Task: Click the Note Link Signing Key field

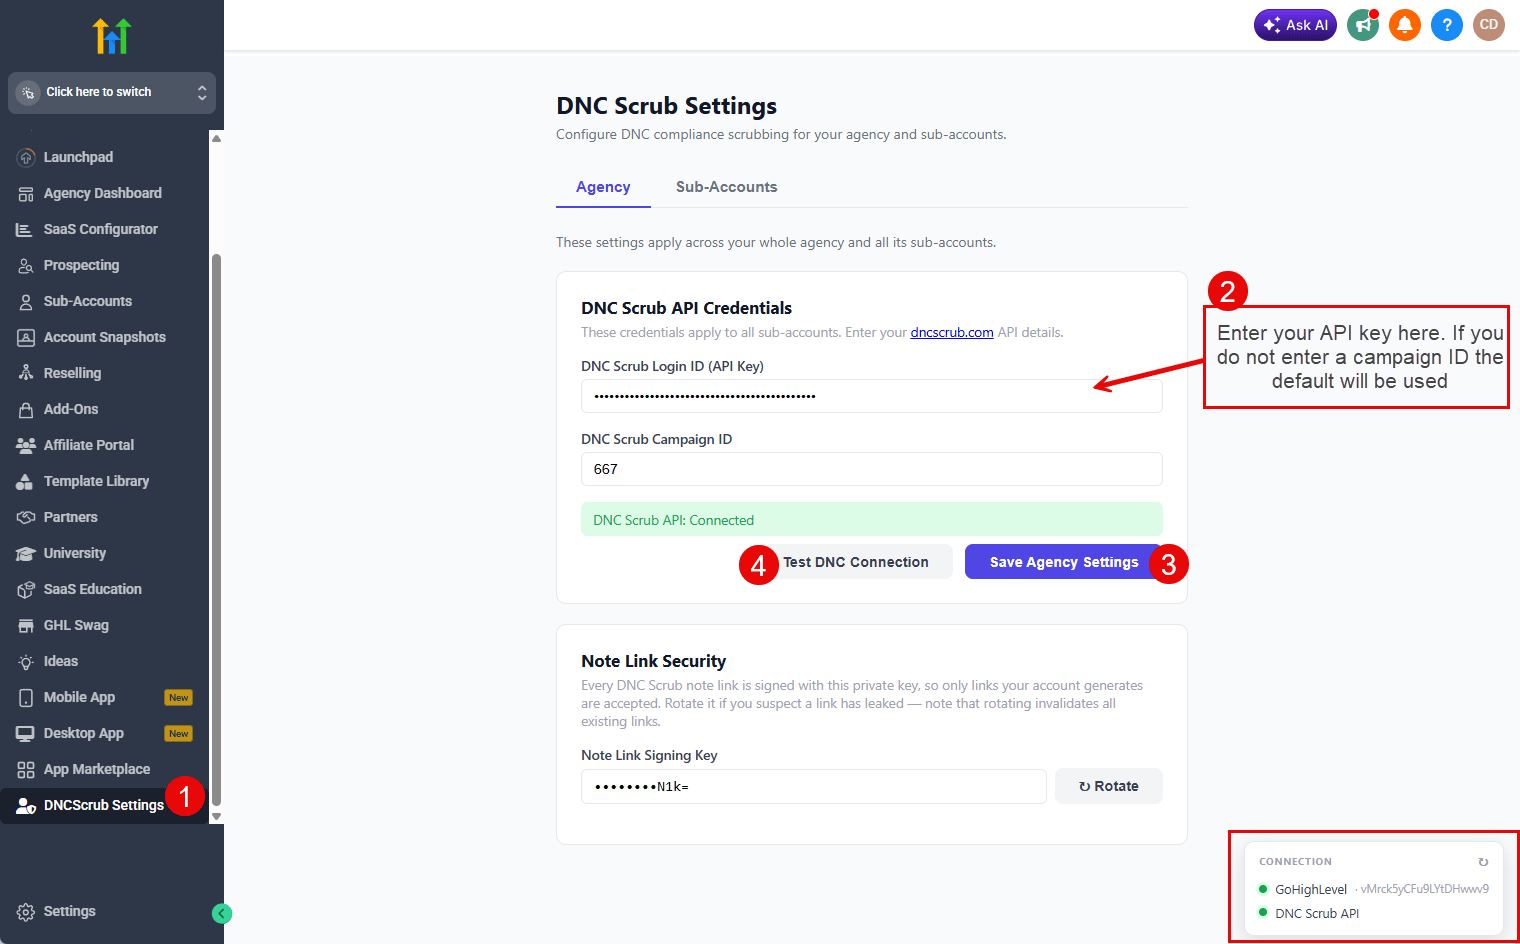Action: [814, 786]
